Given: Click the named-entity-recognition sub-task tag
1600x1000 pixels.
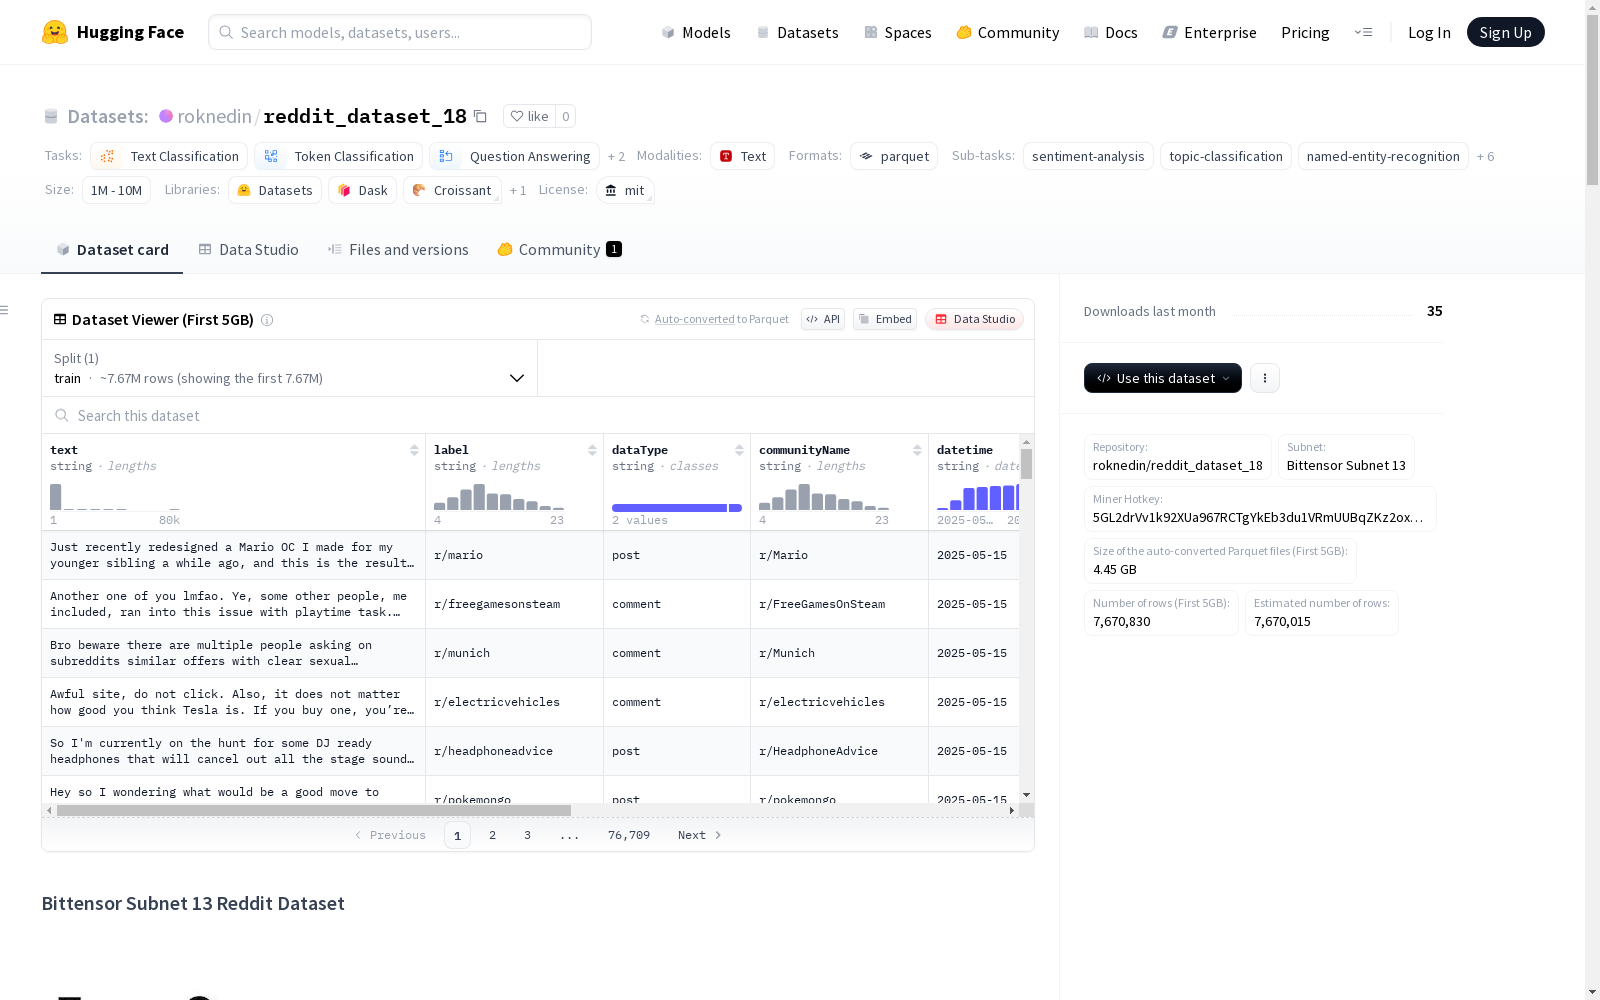Looking at the screenshot, I should (1383, 156).
